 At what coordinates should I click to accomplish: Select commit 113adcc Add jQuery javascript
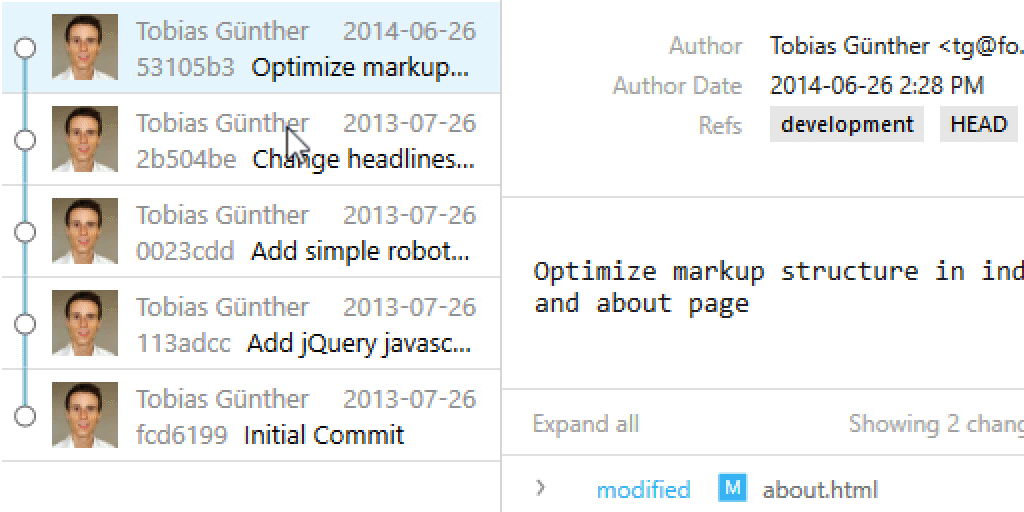[x=305, y=325]
